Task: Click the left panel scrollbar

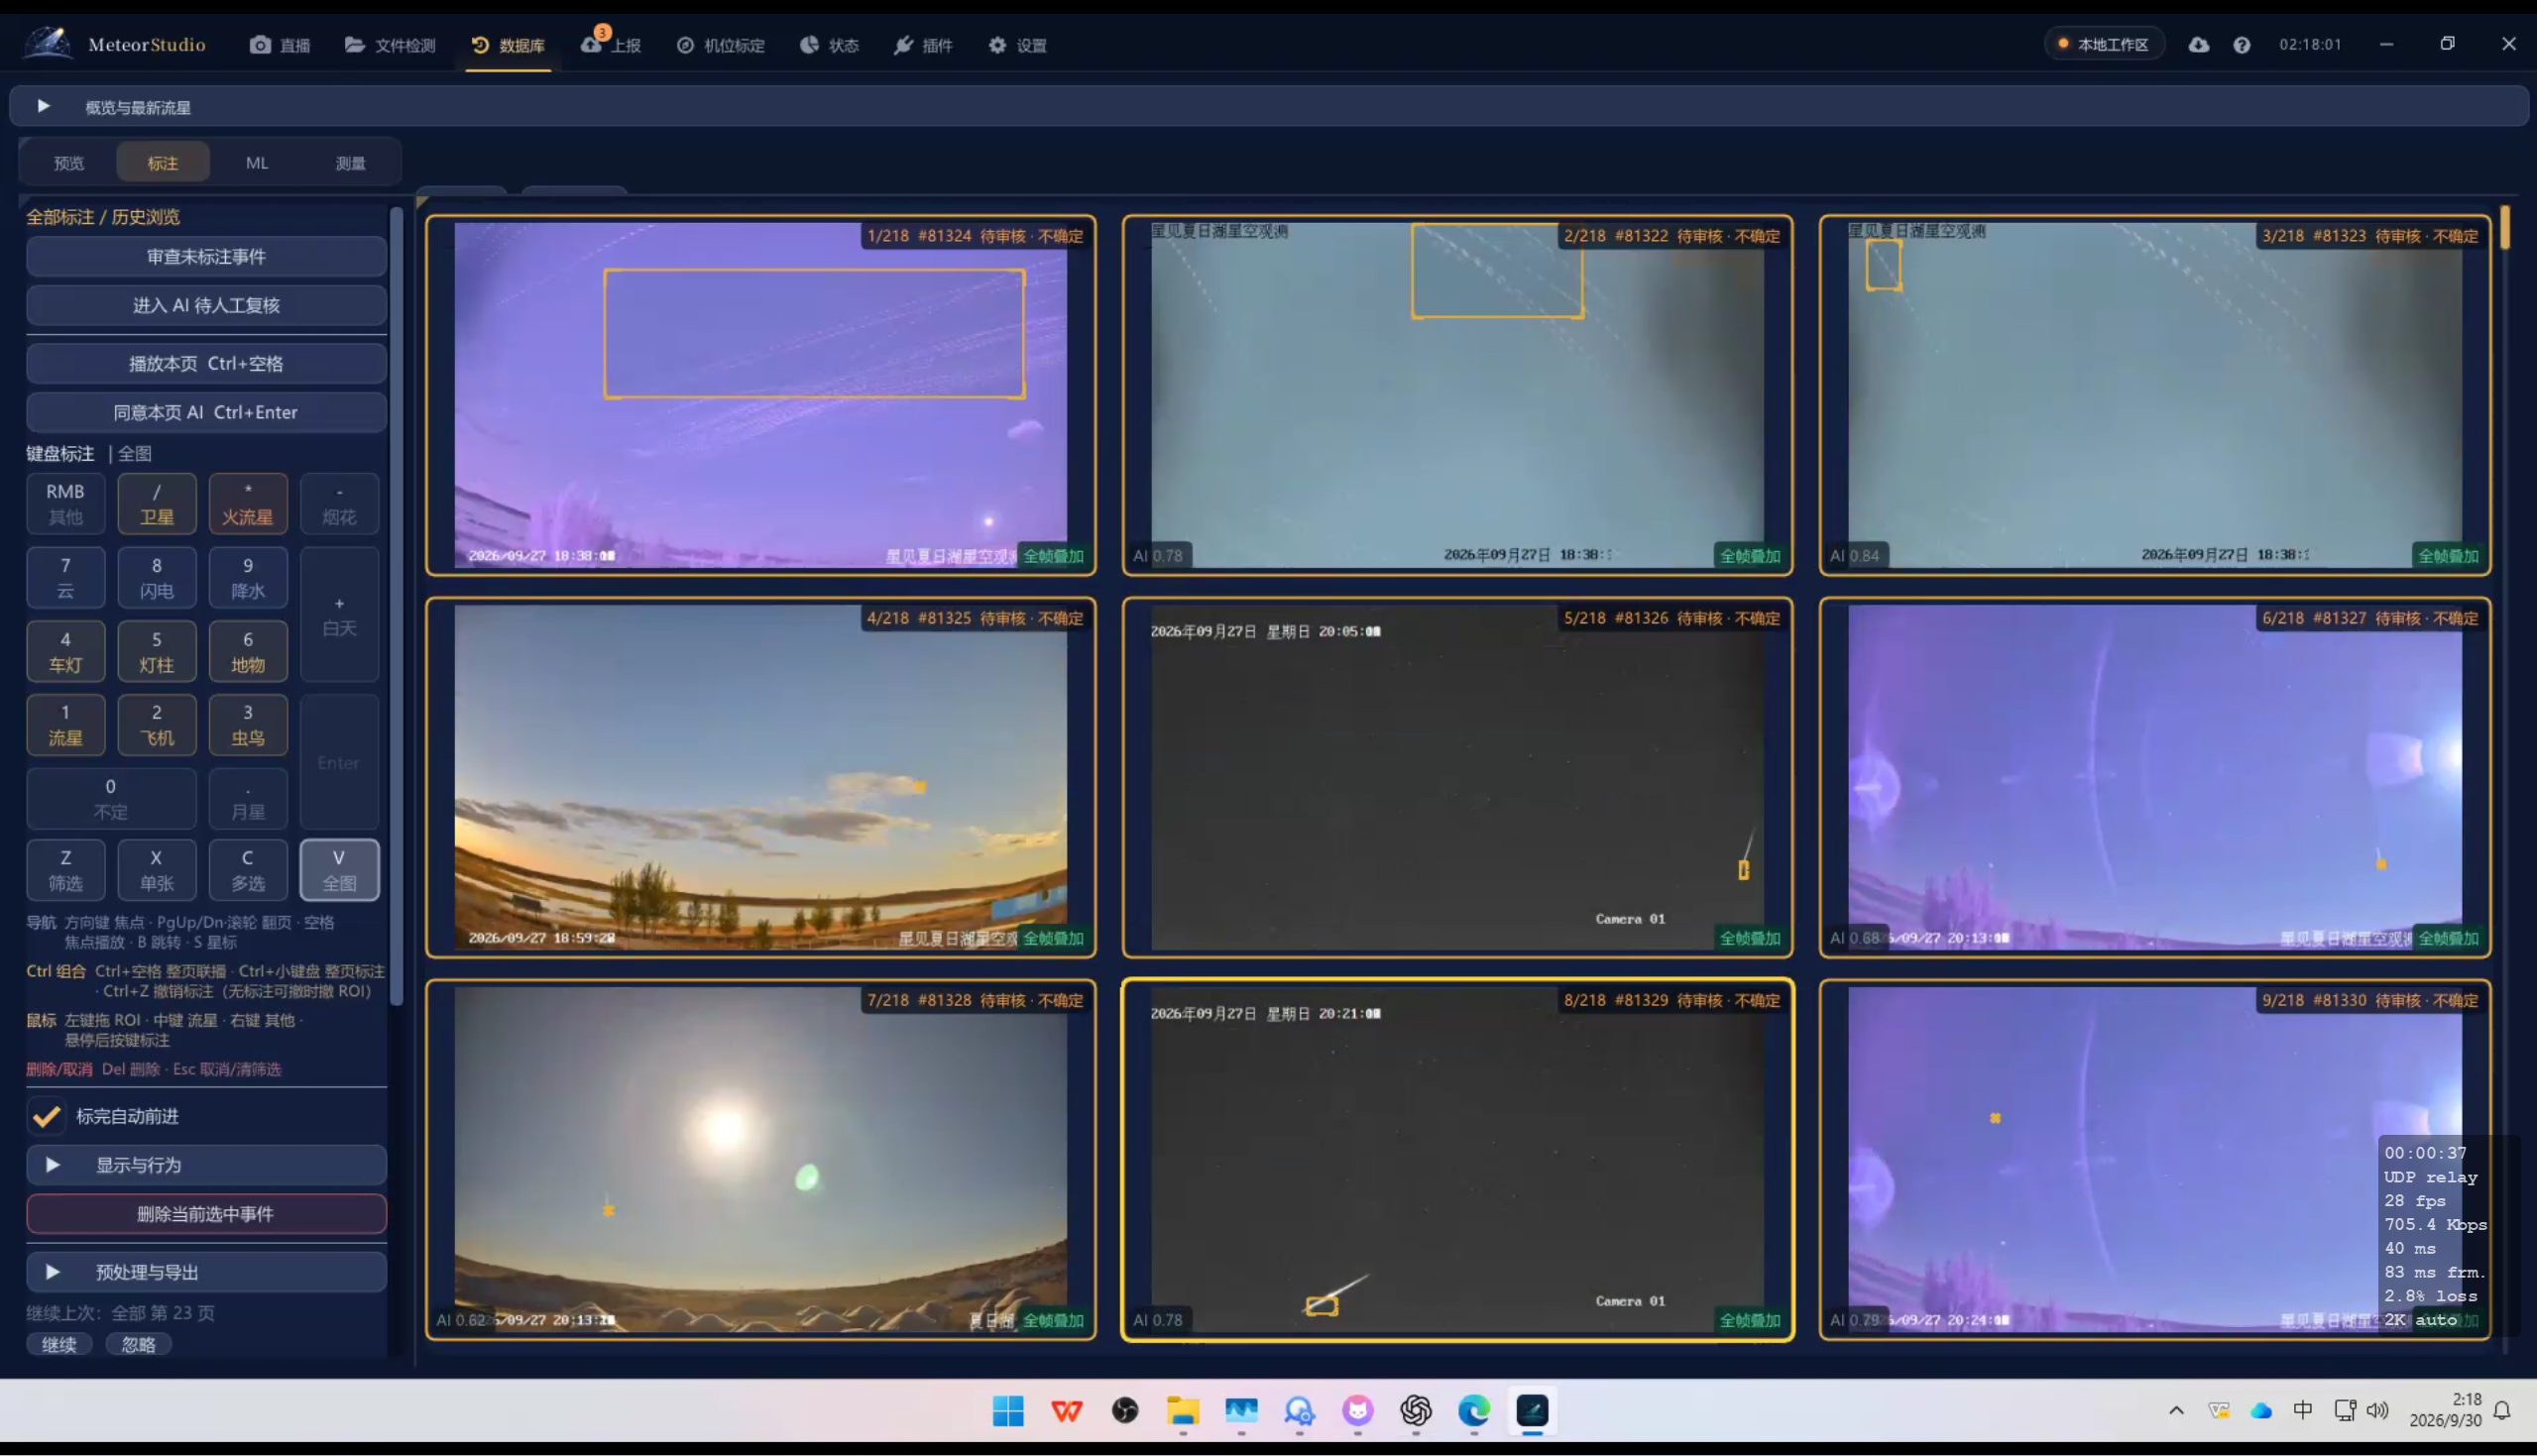Action: [x=396, y=605]
